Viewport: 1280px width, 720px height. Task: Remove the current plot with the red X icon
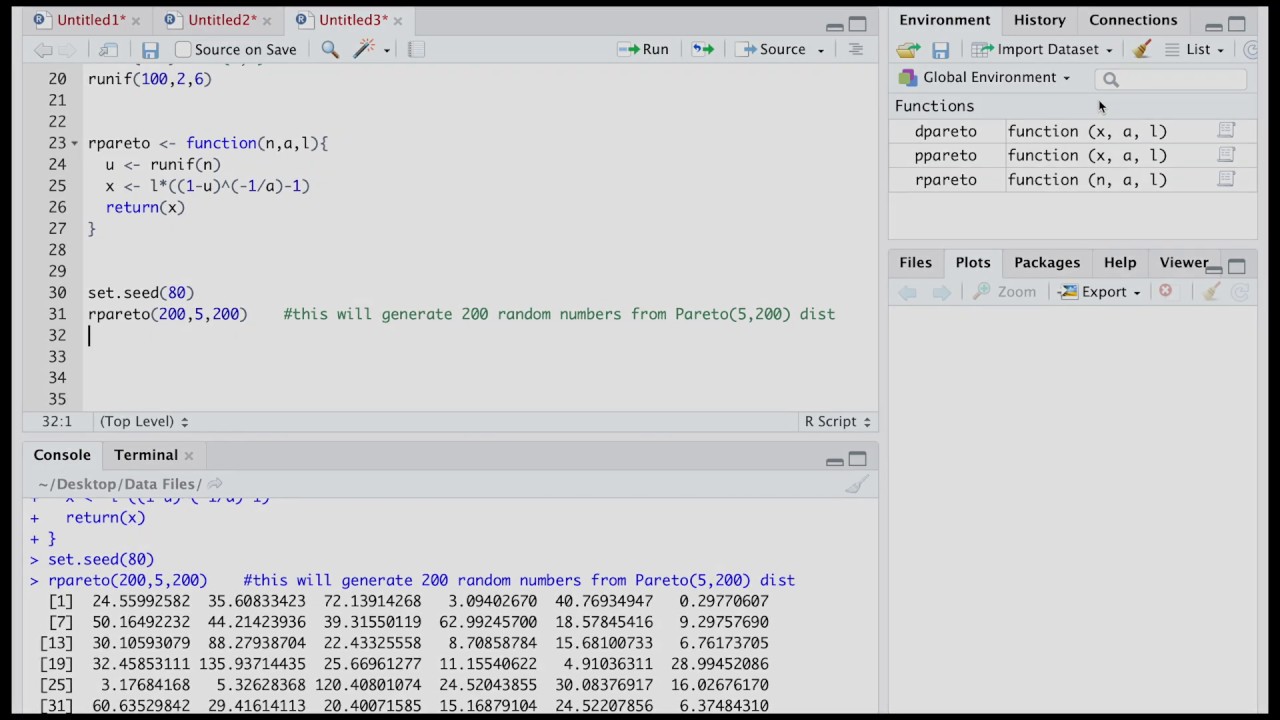click(1165, 291)
